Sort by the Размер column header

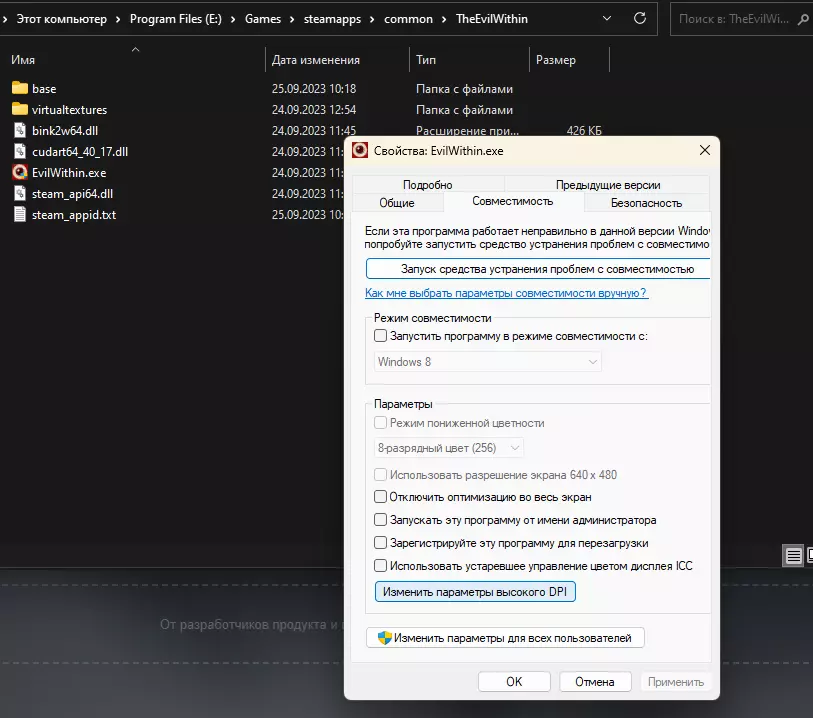pos(556,60)
